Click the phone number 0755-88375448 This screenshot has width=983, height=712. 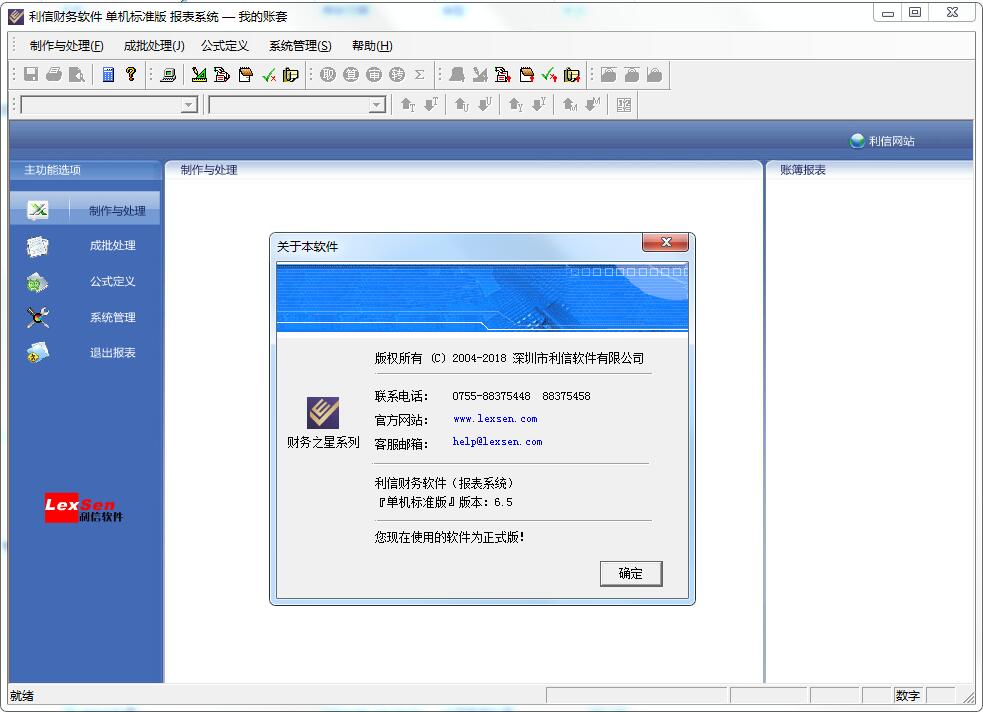(x=492, y=396)
